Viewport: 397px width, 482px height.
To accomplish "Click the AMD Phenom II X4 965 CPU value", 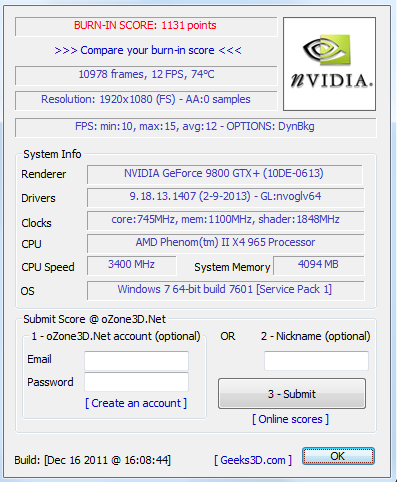I will [x=226, y=243].
